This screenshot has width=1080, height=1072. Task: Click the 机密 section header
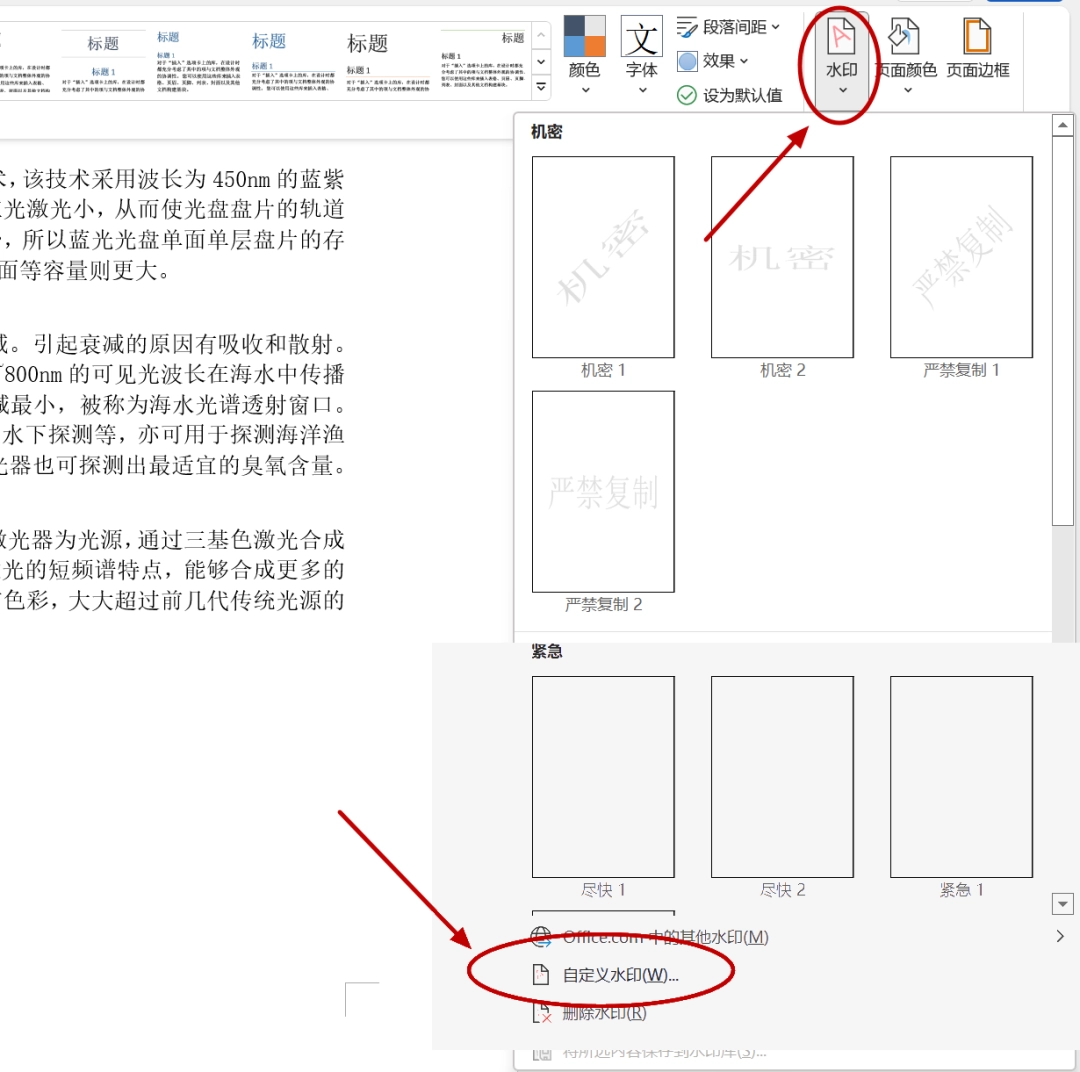tap(547, 132)
